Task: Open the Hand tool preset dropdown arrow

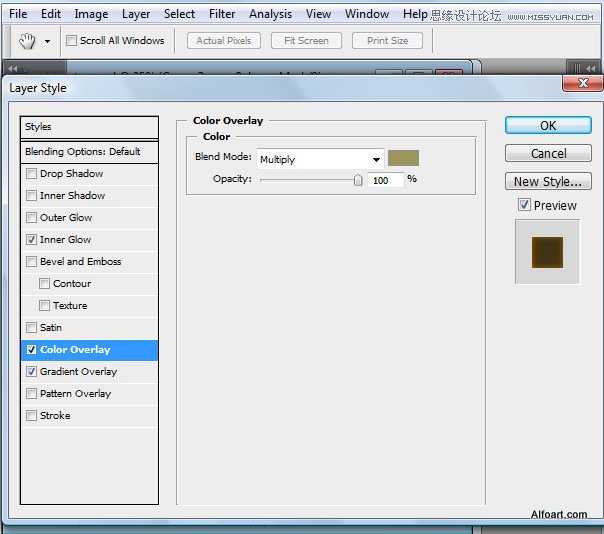Action: click(47, 41)
